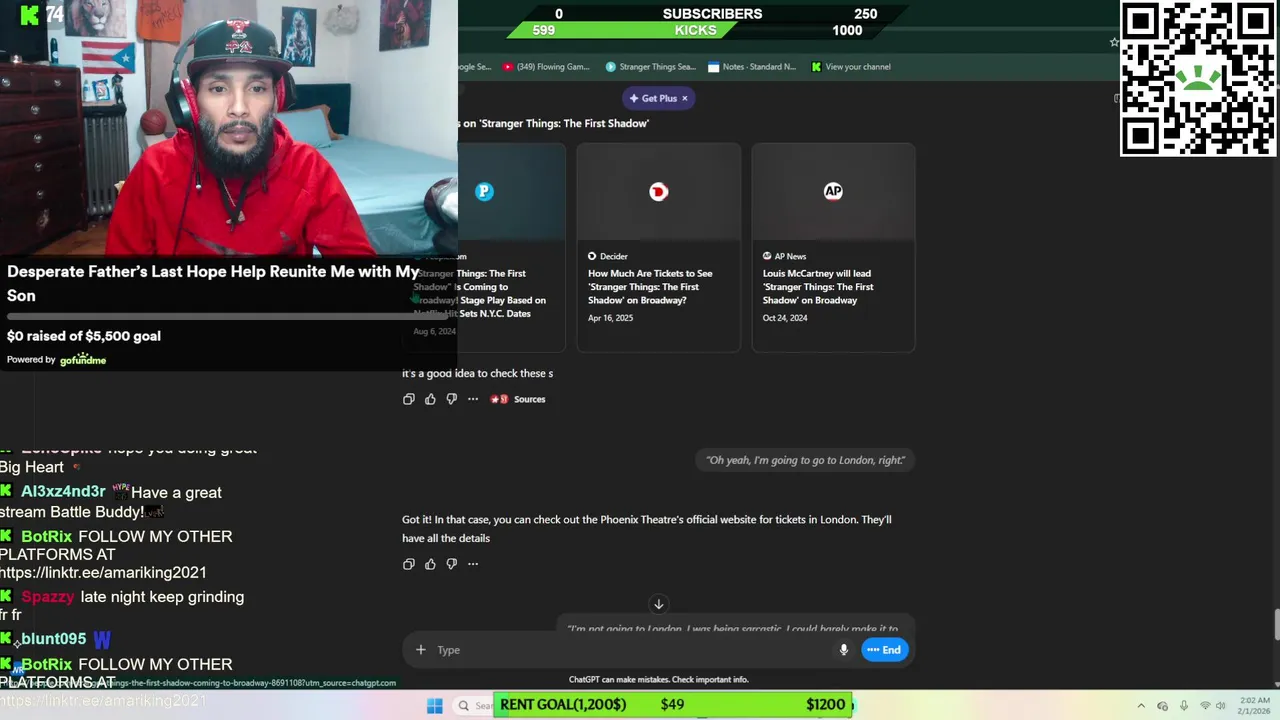
Task: Click Spazzy username in chat
Action: click(48, 597)
